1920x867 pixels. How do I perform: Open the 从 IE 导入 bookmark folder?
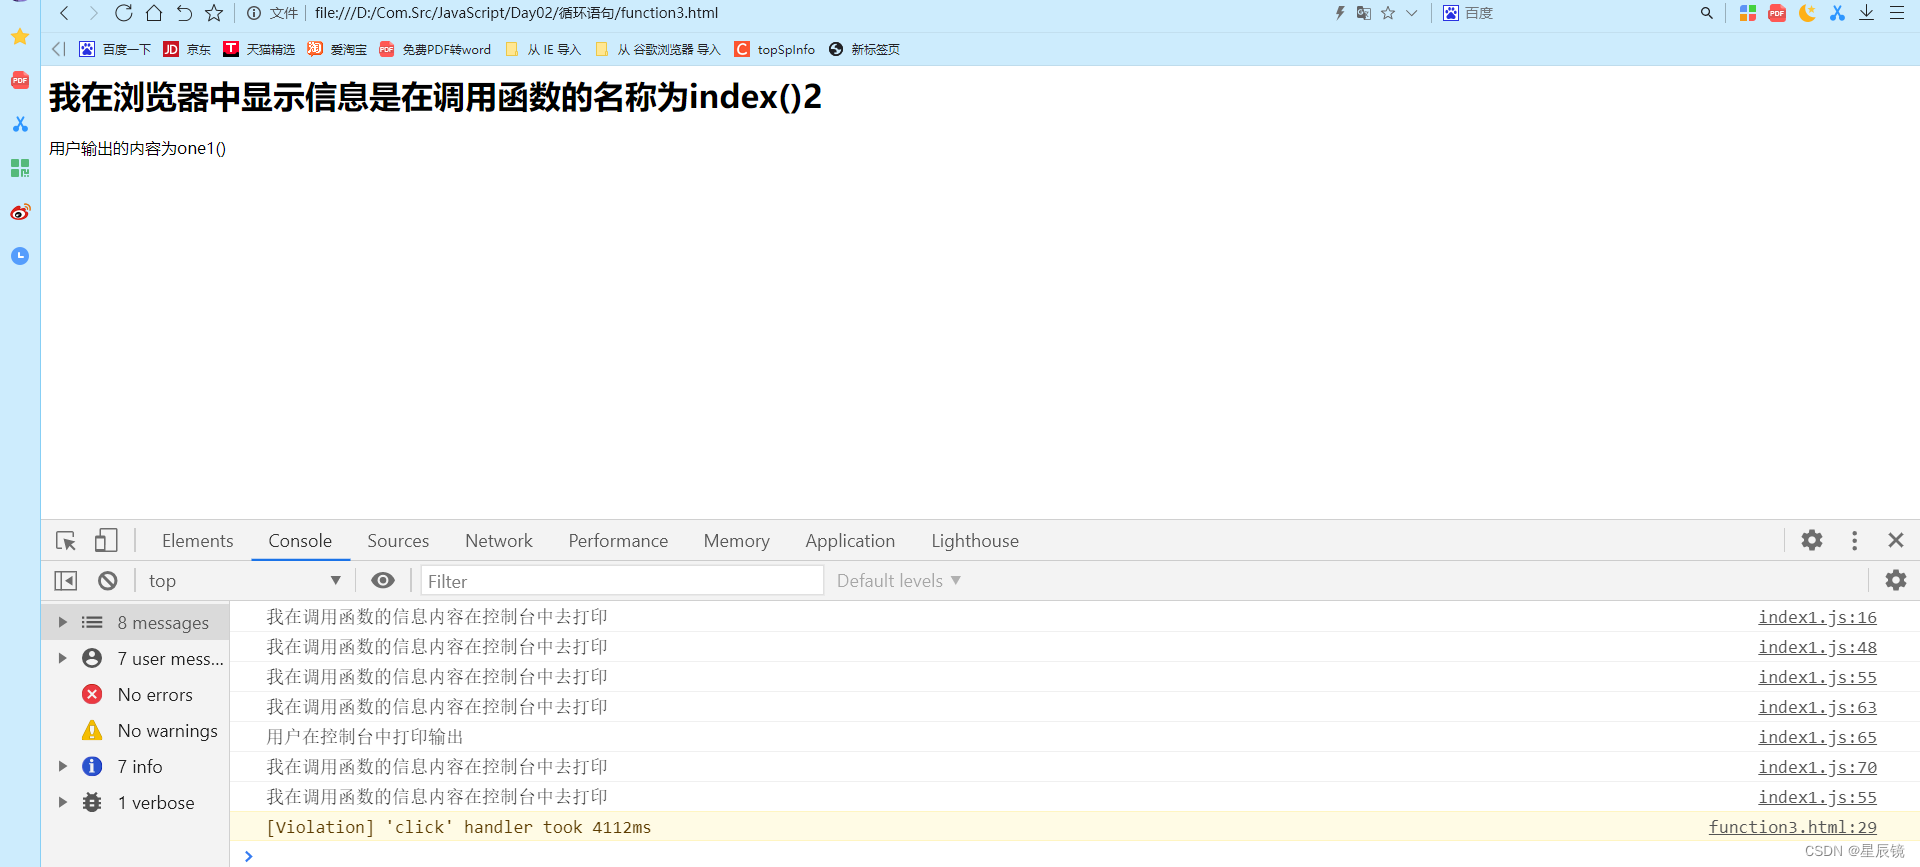coord(543,49)
